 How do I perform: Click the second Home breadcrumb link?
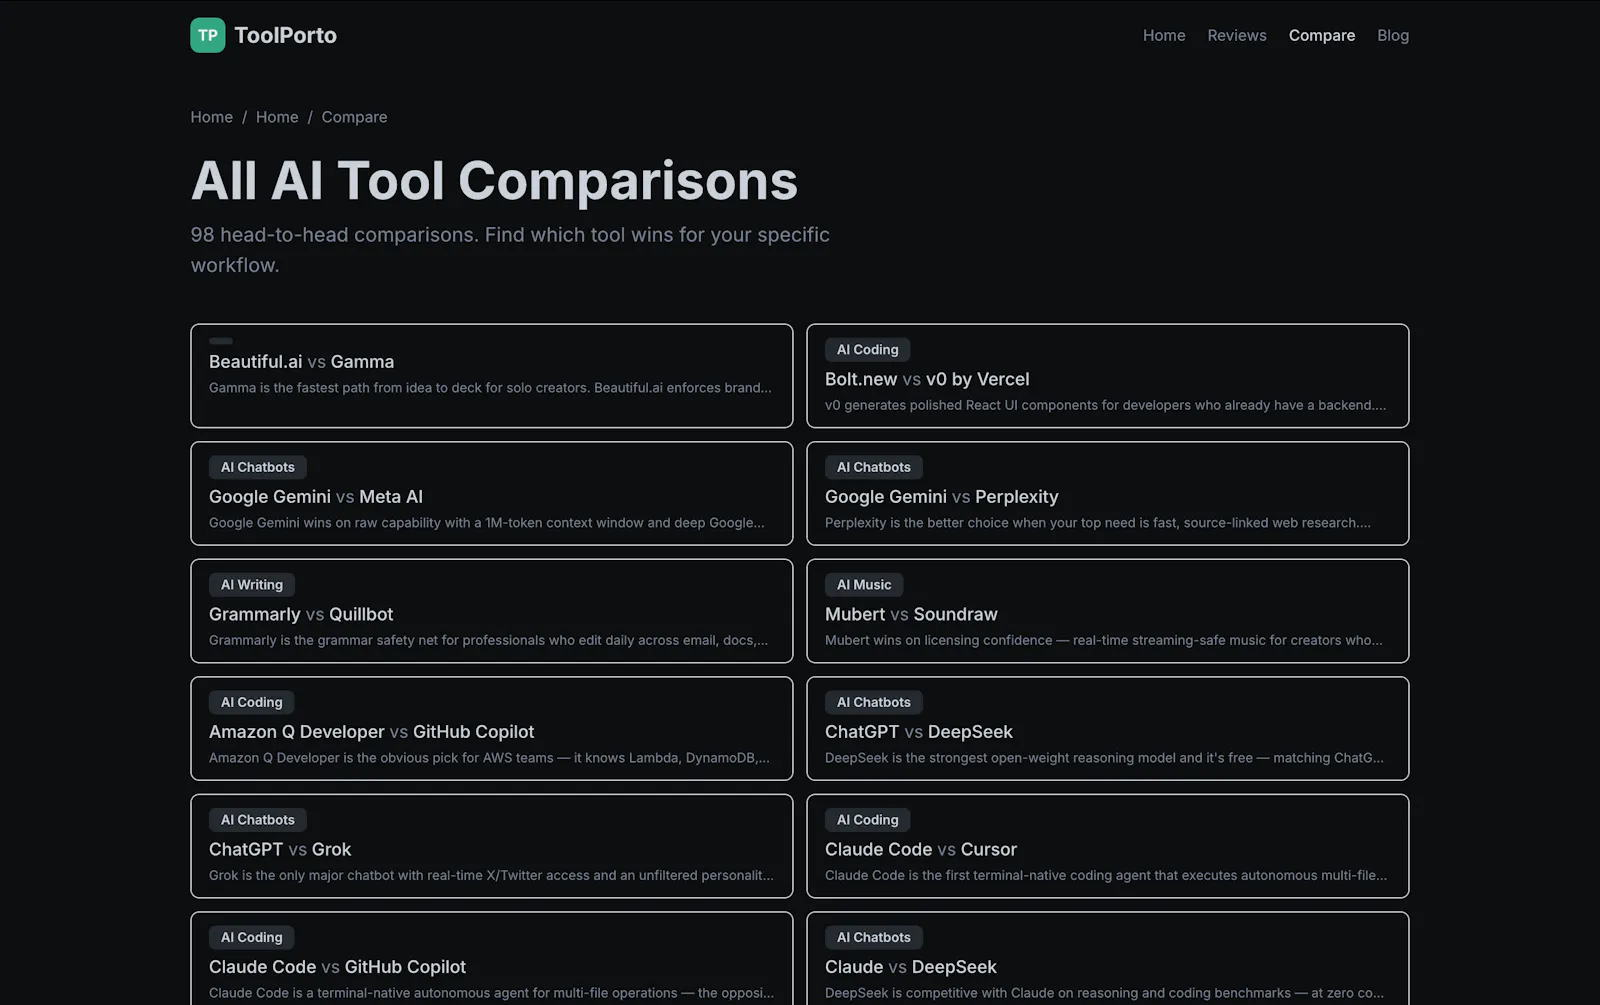(x=277, y=117)
